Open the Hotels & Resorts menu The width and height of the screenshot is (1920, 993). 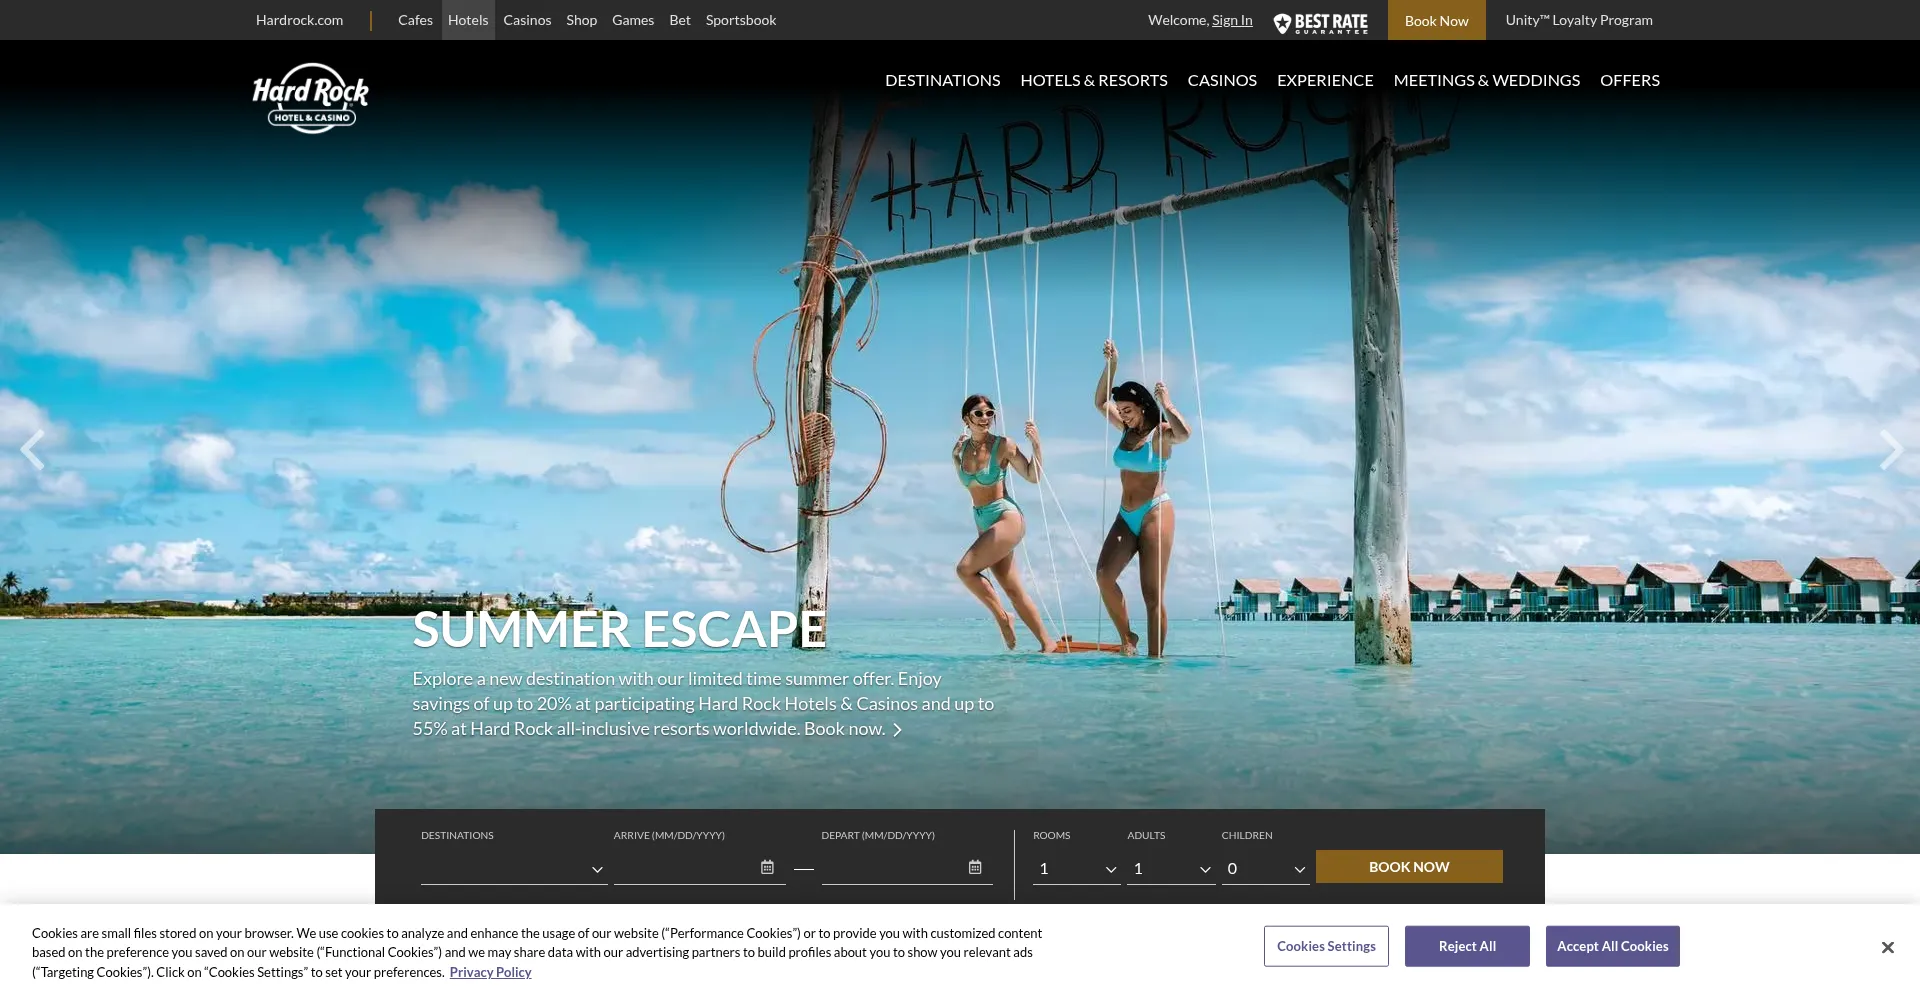click(x=1094, y=80)
